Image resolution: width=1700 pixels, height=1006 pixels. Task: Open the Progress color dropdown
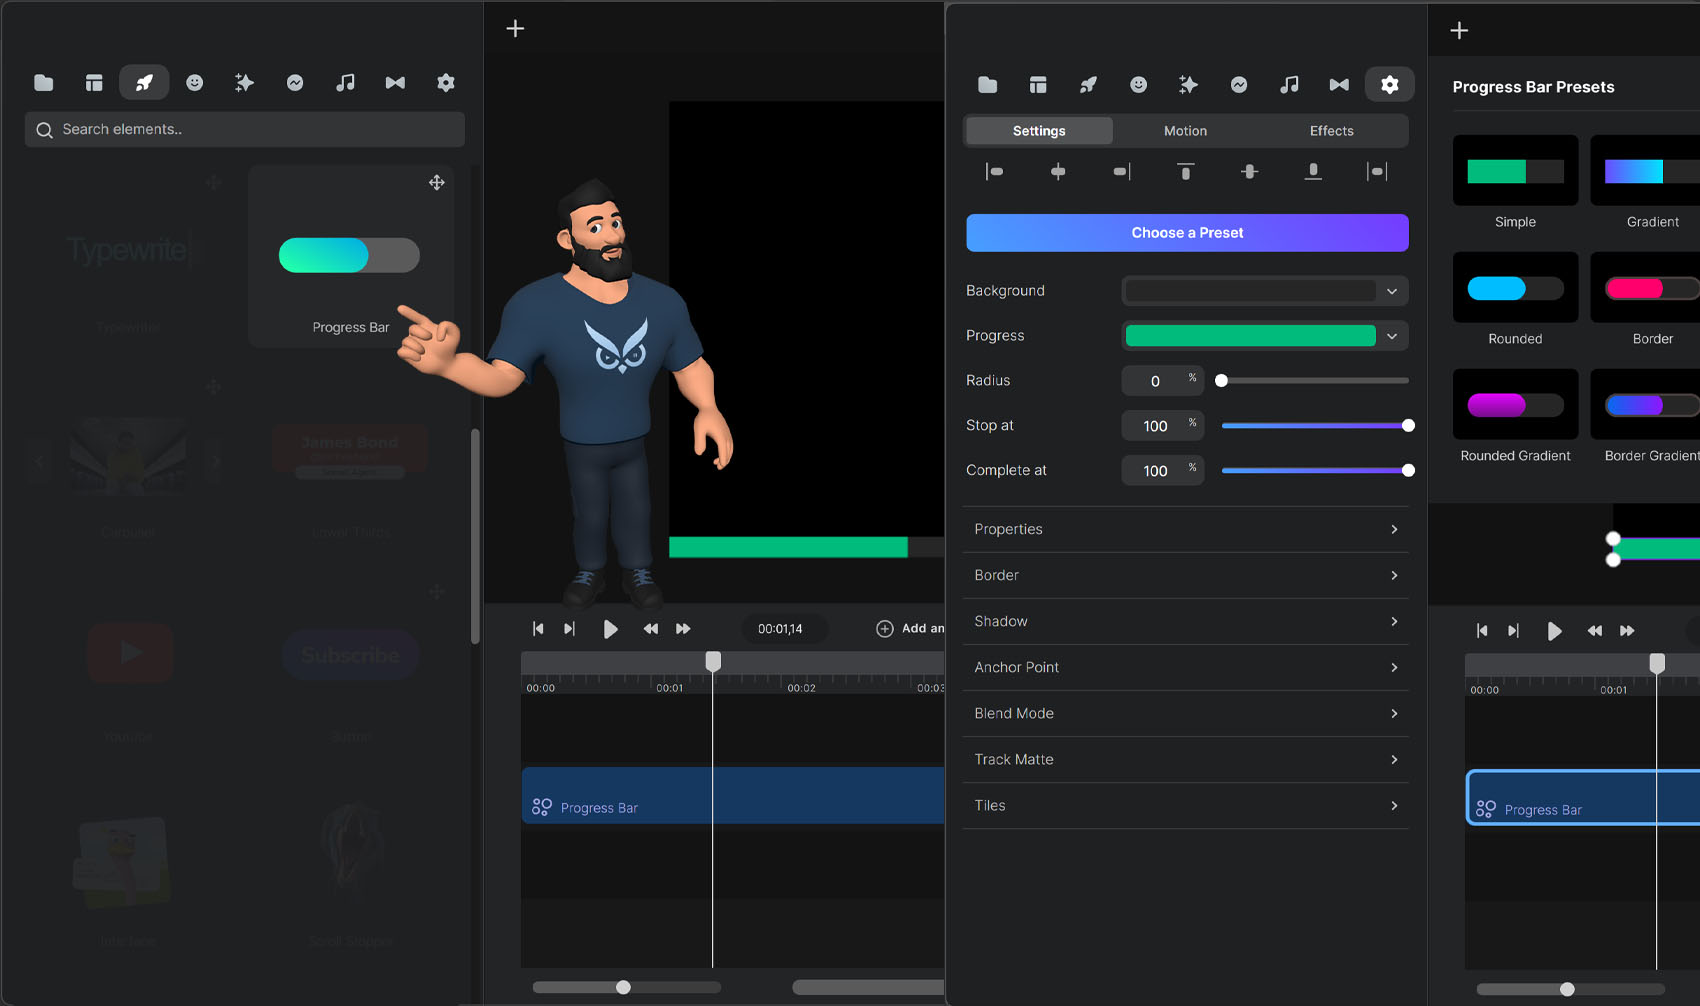1264,336
